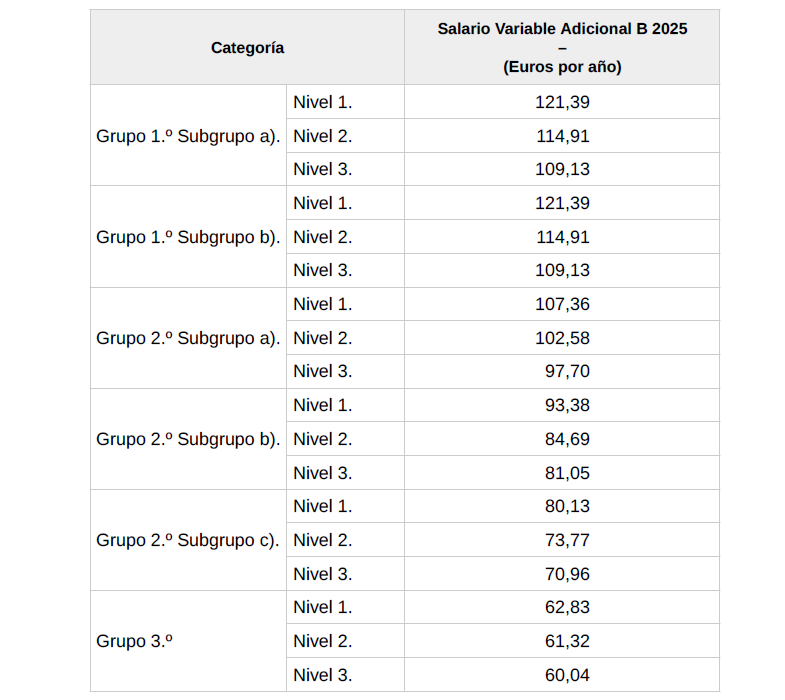
Task: Click the 81,05 salary value
Action: [x=567, y=473]
